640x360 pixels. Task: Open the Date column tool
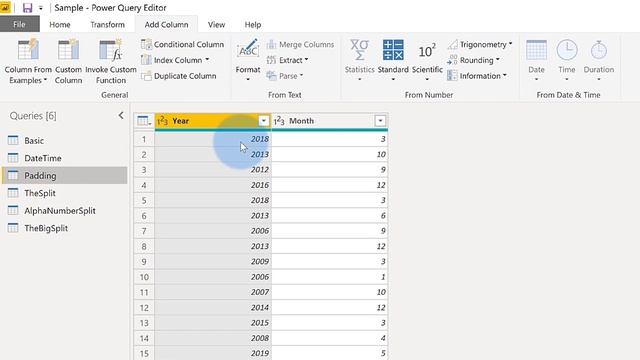(x=536, y=60)
